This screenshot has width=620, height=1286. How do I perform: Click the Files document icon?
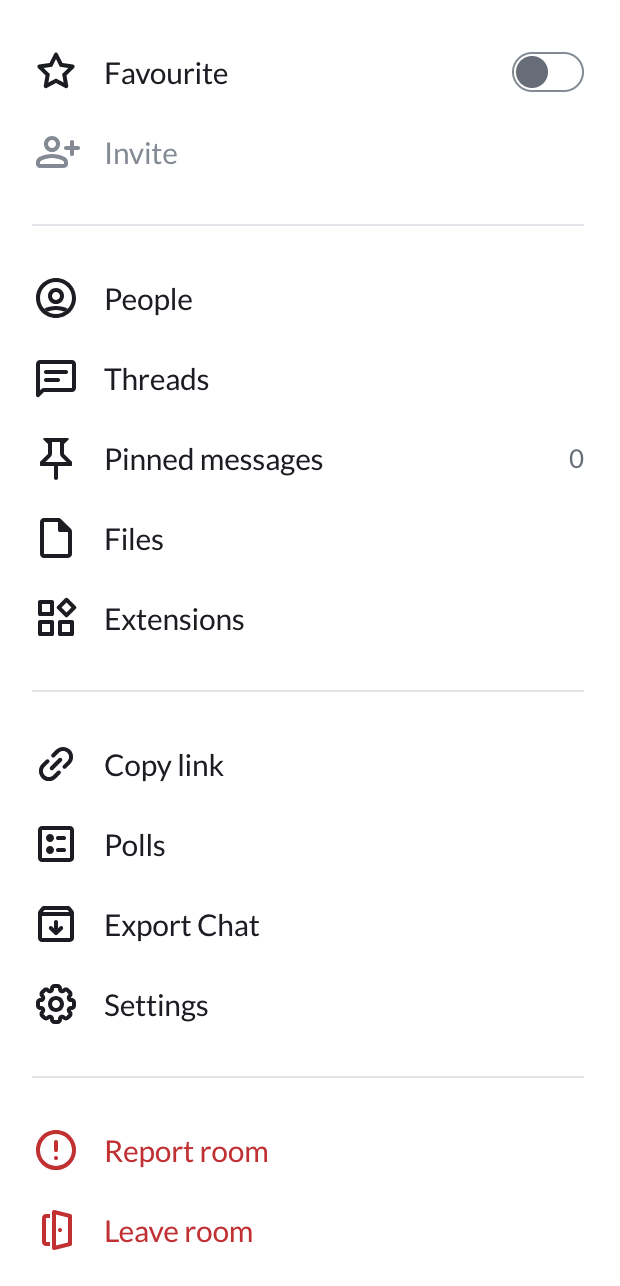pos(56,539)
